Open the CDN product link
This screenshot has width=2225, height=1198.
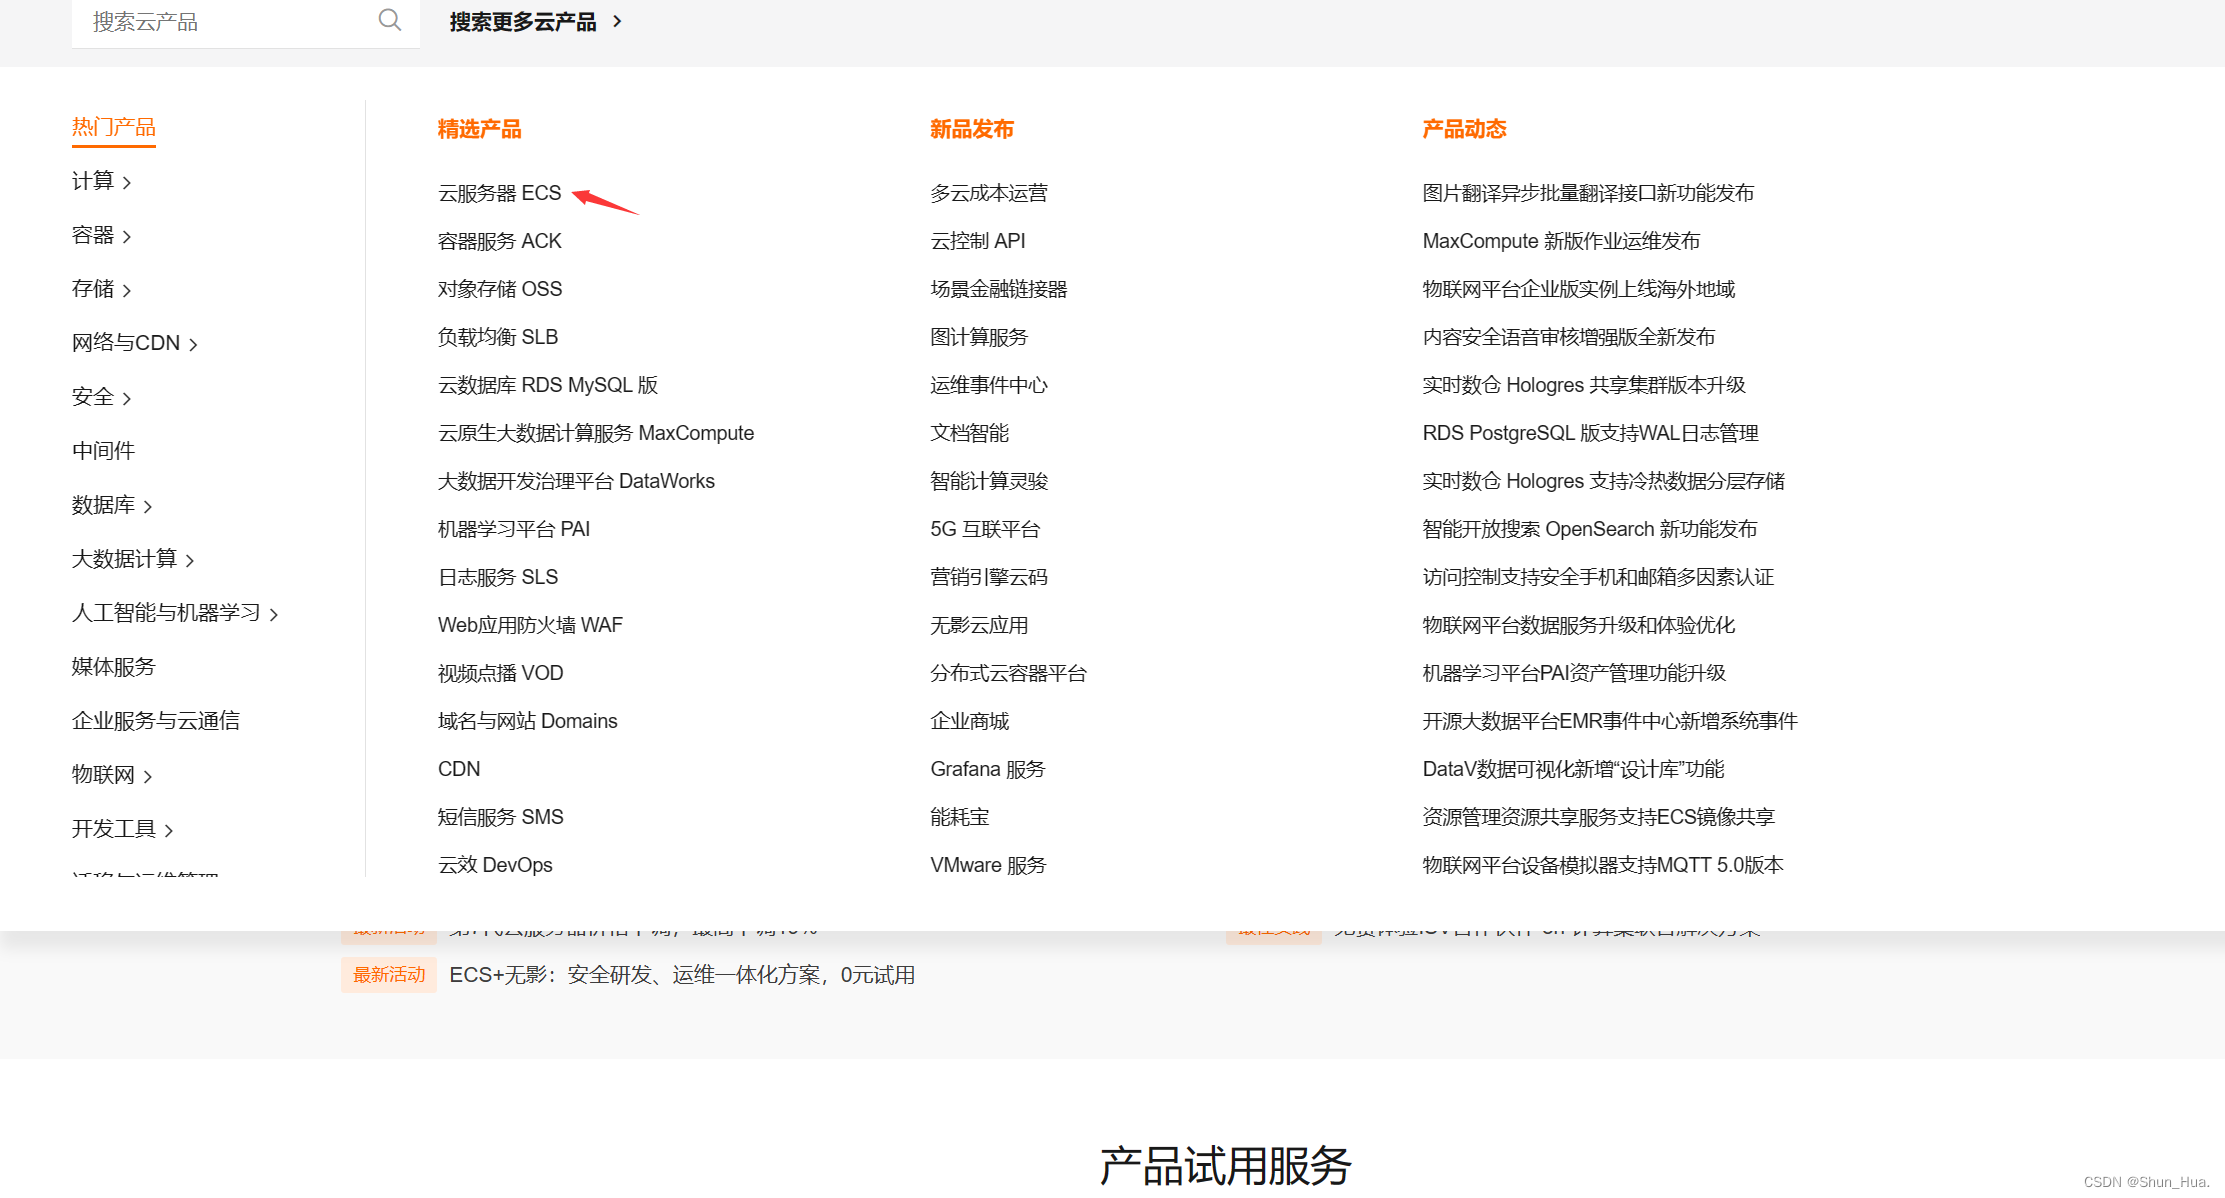click(x=459, y=769)
